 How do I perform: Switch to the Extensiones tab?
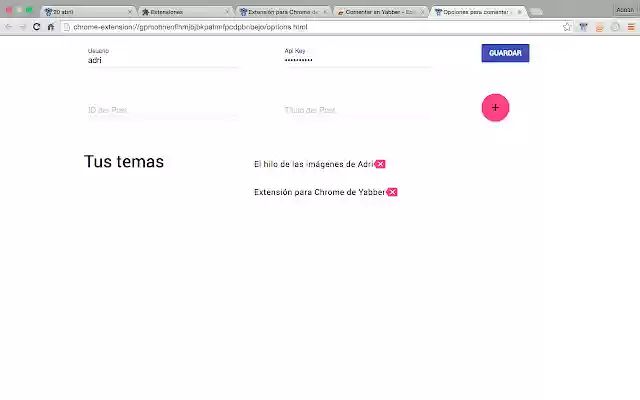[186, 12]
